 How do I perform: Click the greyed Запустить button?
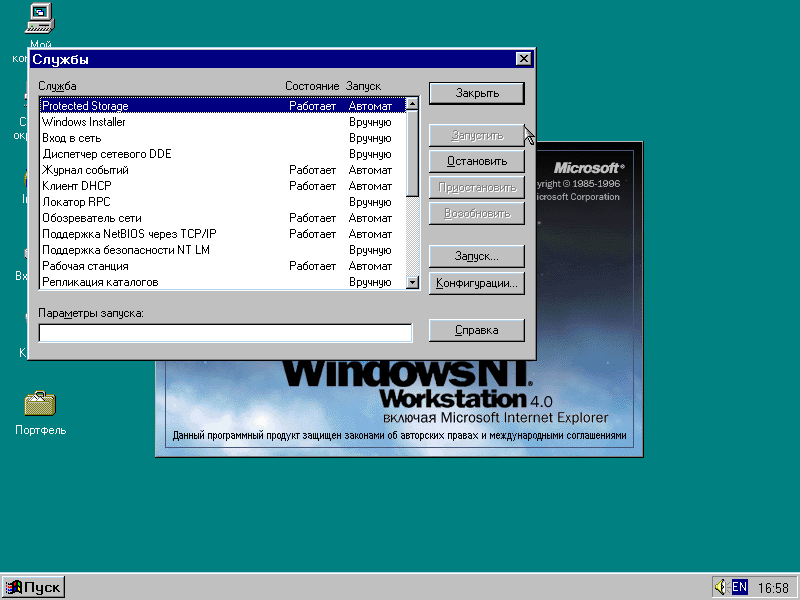(477, 136)
